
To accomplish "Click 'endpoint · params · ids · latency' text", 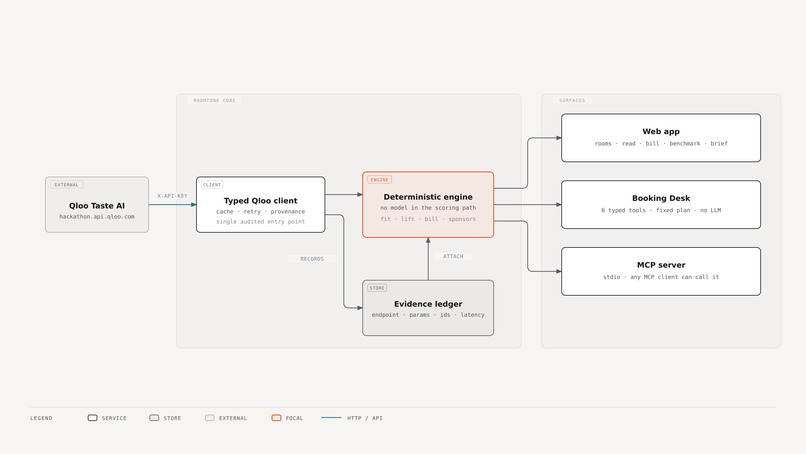I will (x=428, y=315).
